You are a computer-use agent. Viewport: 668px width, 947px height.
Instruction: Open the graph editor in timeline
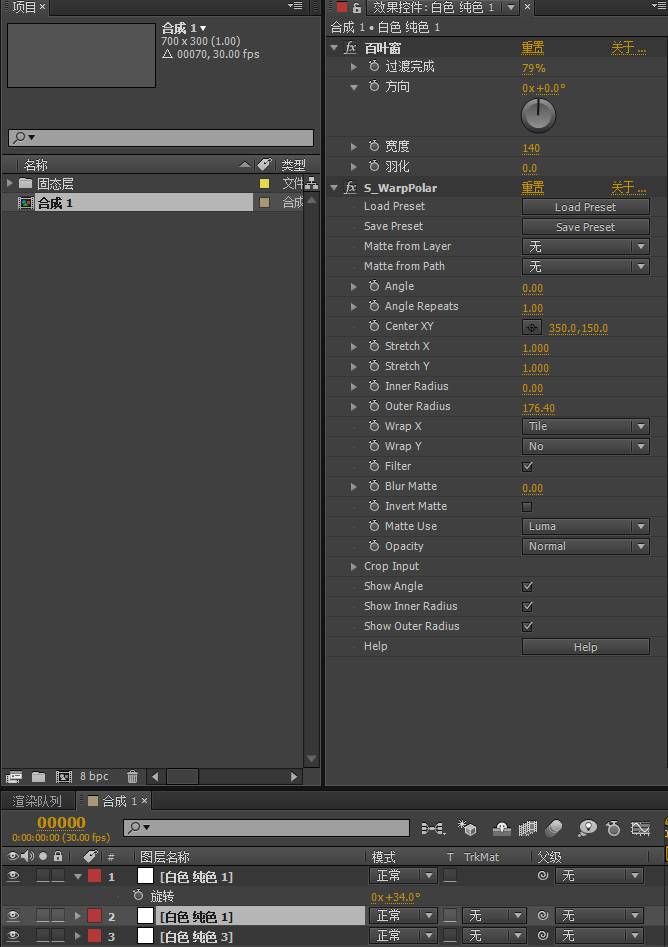click(x=640, y=829)
